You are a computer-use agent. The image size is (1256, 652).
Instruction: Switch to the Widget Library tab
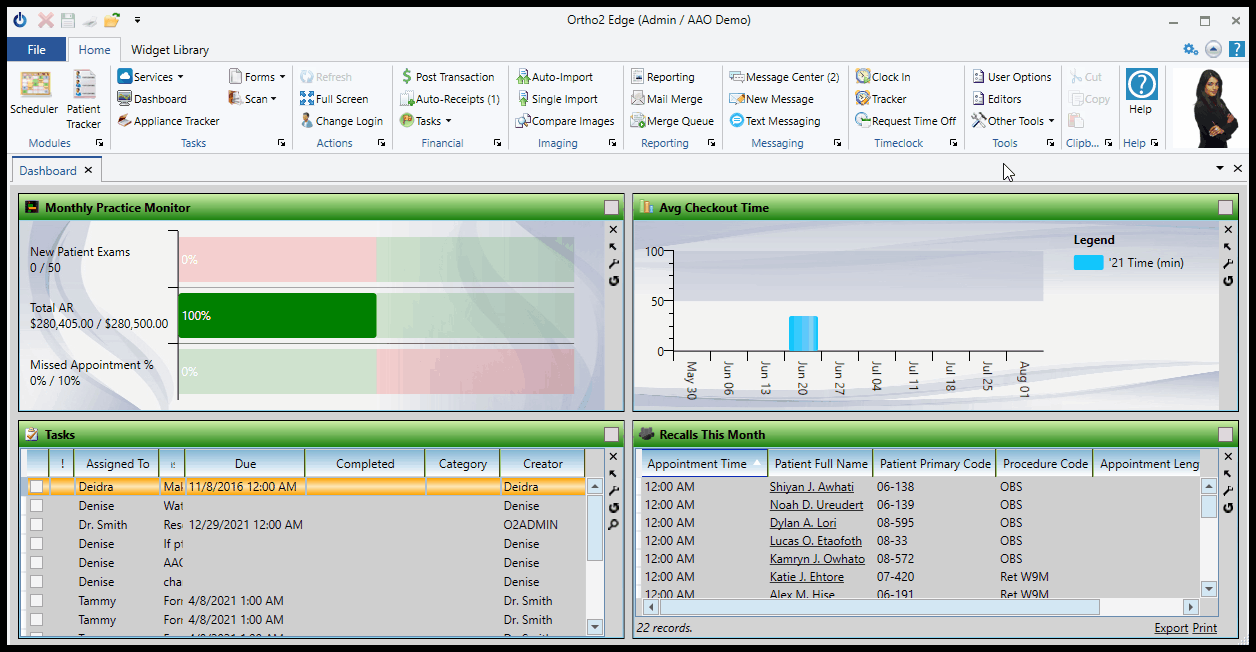pos(170,50)
